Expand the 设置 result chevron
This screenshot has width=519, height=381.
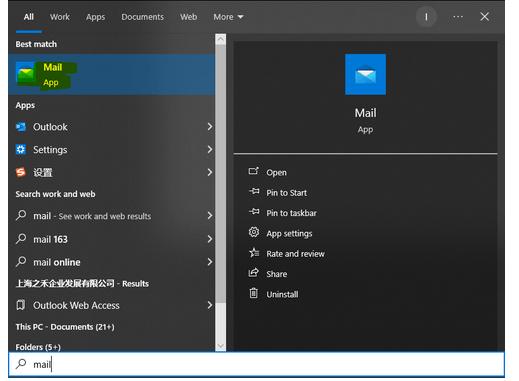coord(210,172)
